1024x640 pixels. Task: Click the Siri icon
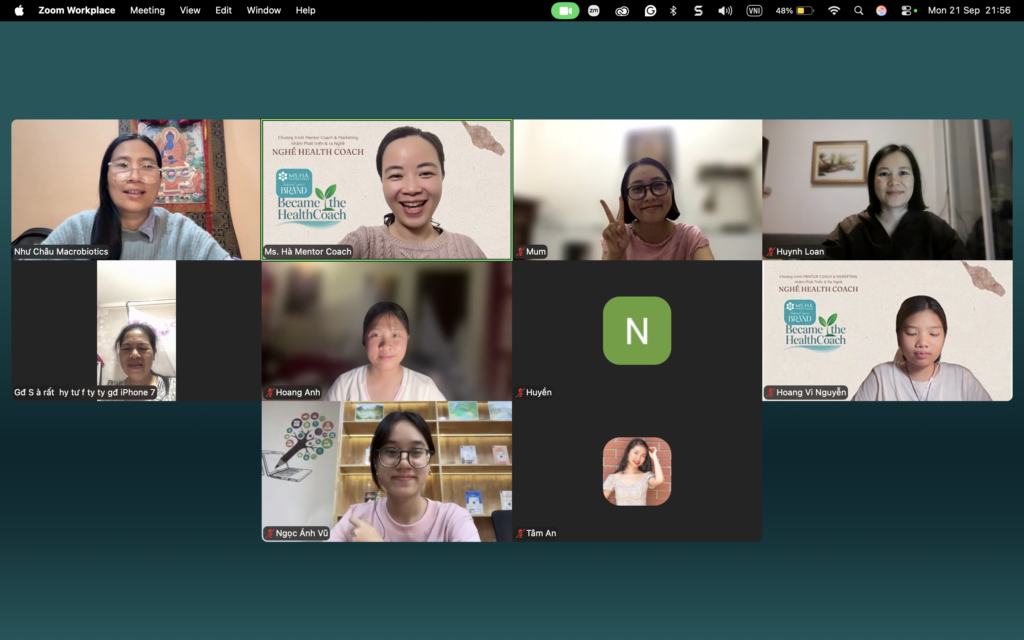[x=881, y=10]
